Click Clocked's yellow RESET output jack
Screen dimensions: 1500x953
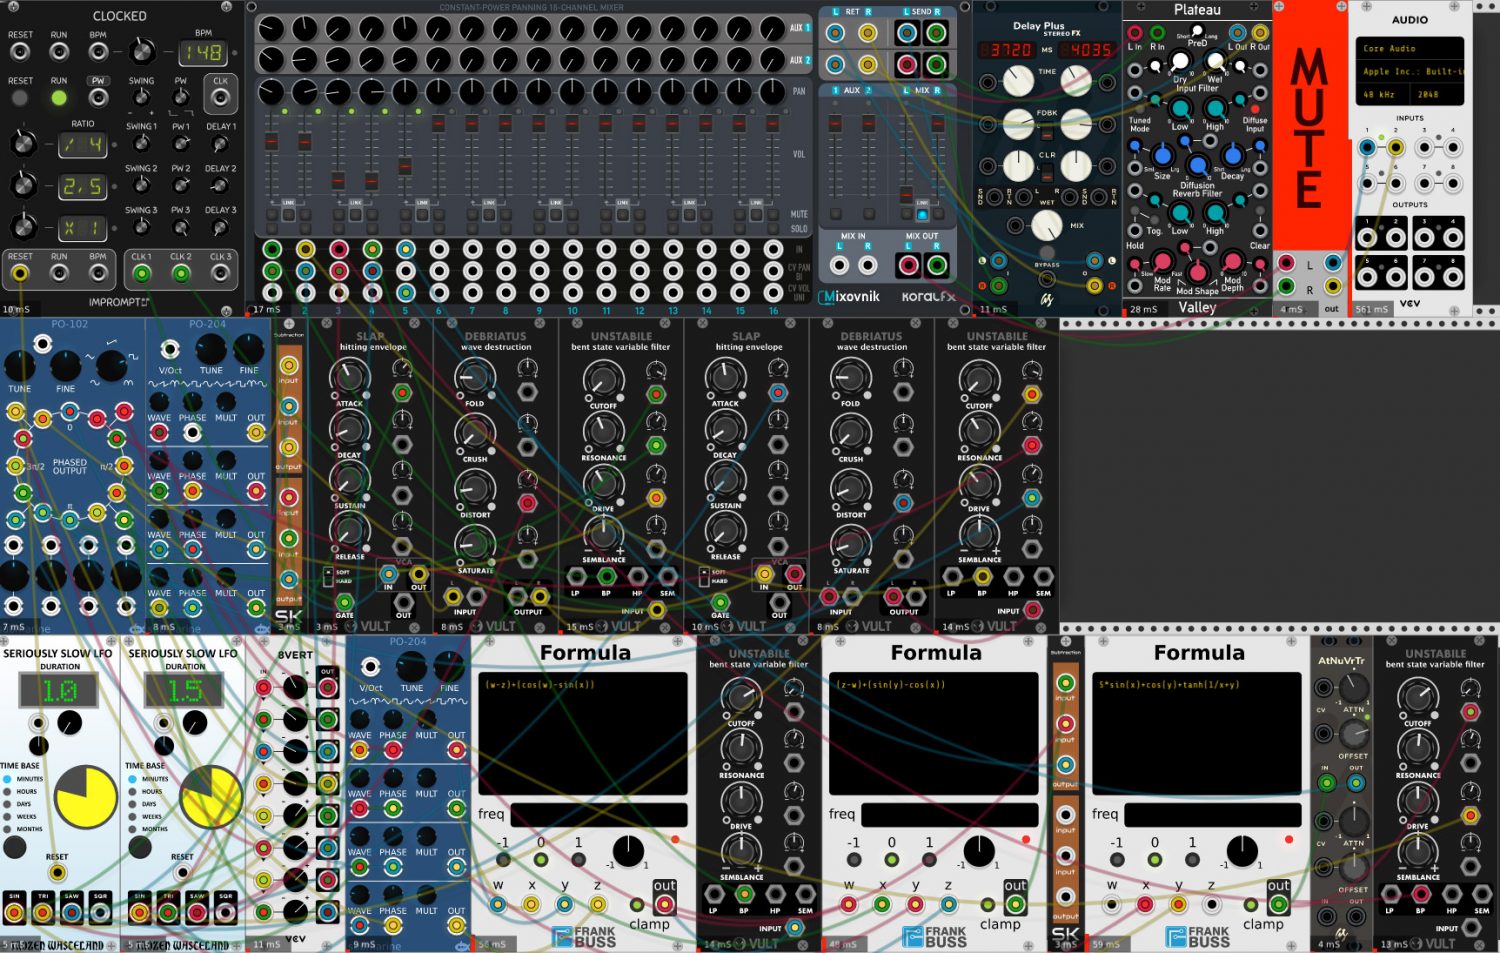[20, 273]
